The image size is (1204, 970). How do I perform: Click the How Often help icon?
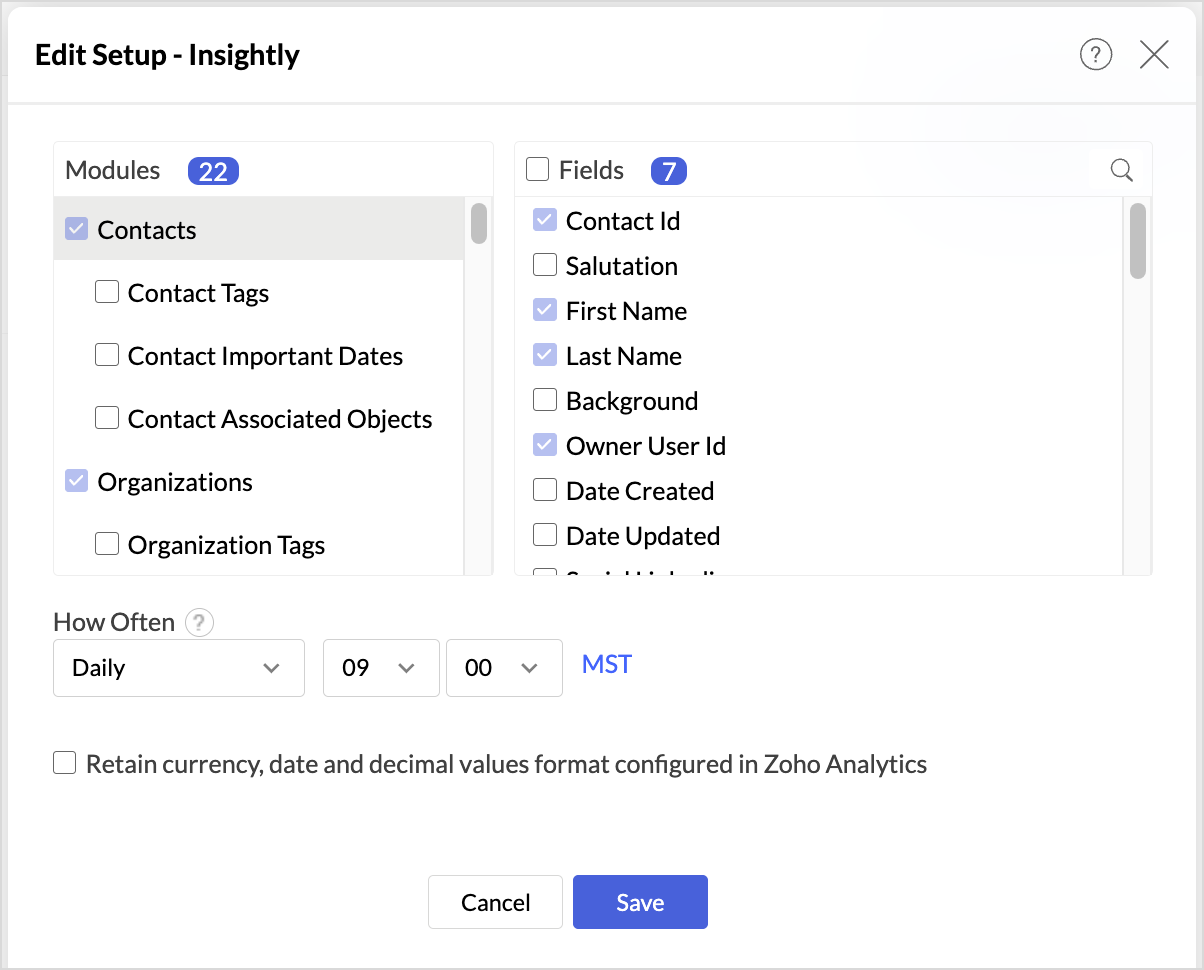[200, 623]
